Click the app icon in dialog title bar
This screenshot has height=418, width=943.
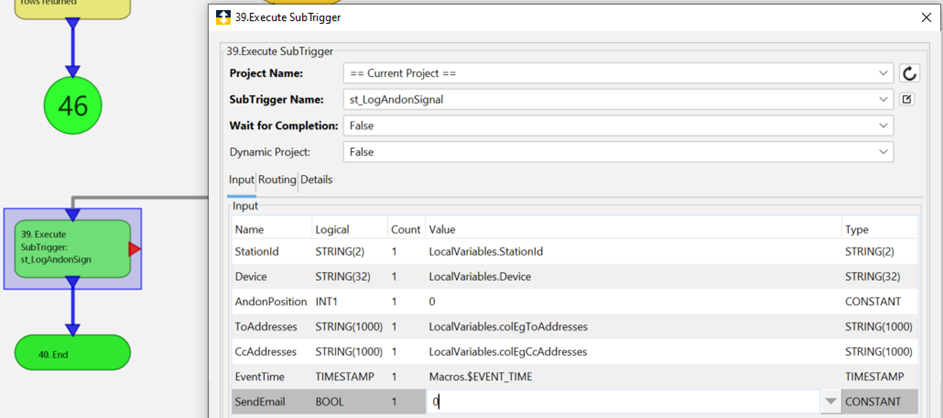point(224,17)
